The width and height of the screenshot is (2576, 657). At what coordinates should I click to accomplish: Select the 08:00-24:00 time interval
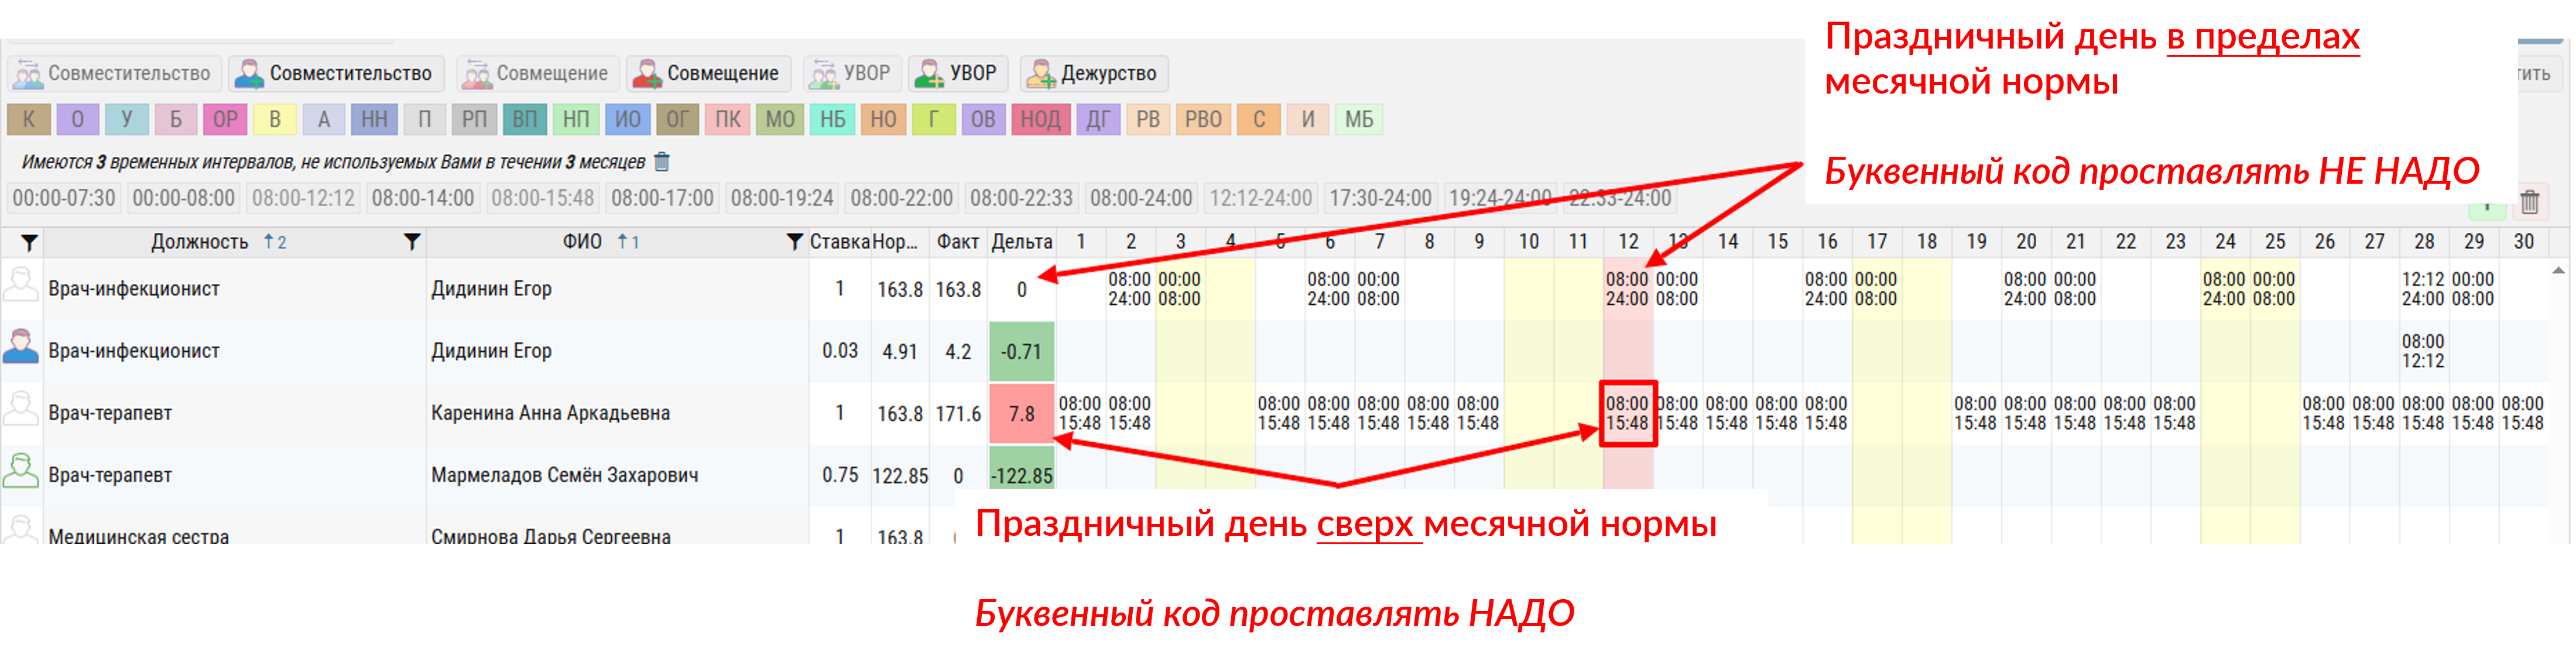[1141, 198]
